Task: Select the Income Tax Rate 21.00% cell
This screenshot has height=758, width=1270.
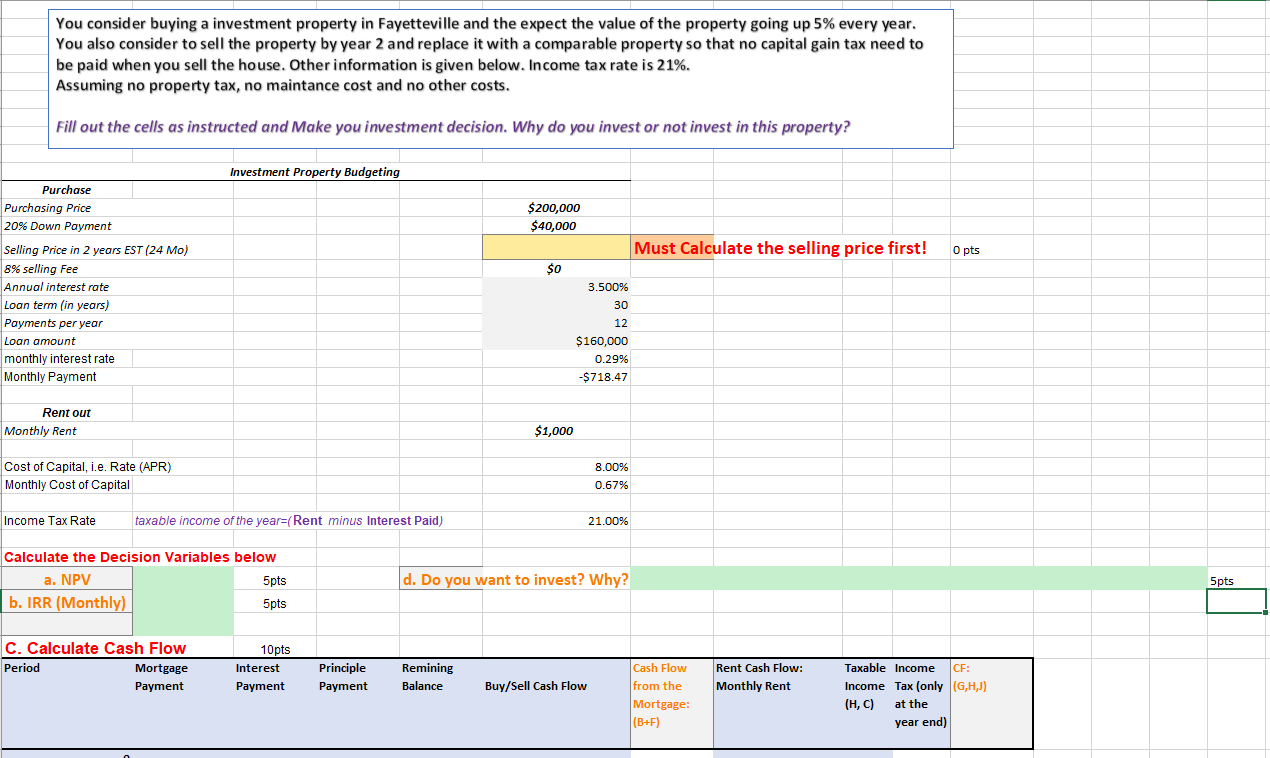Action: 555,520
